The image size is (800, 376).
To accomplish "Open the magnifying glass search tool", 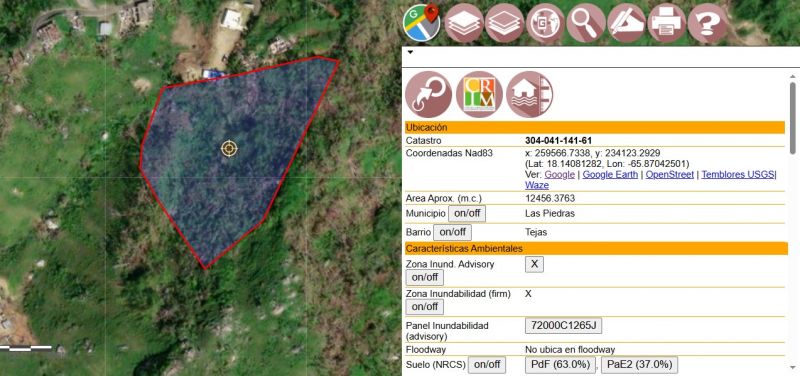I will click(x=586, y=23).
